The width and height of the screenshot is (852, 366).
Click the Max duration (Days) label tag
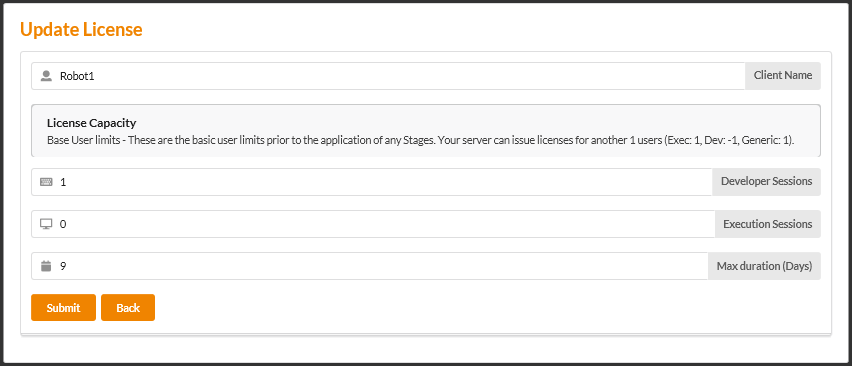(765, 266)
